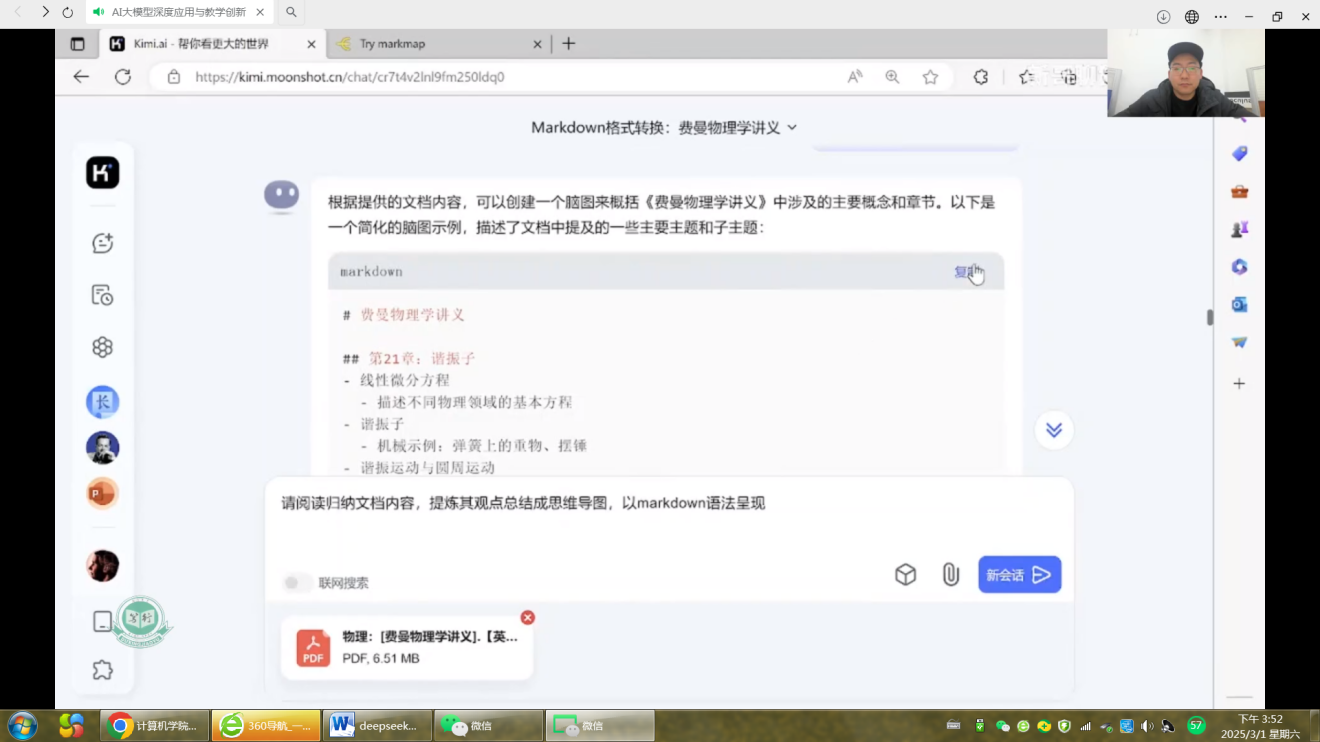Click the mobile device icon in the Kimi sidebar

[x=102, y=622]
